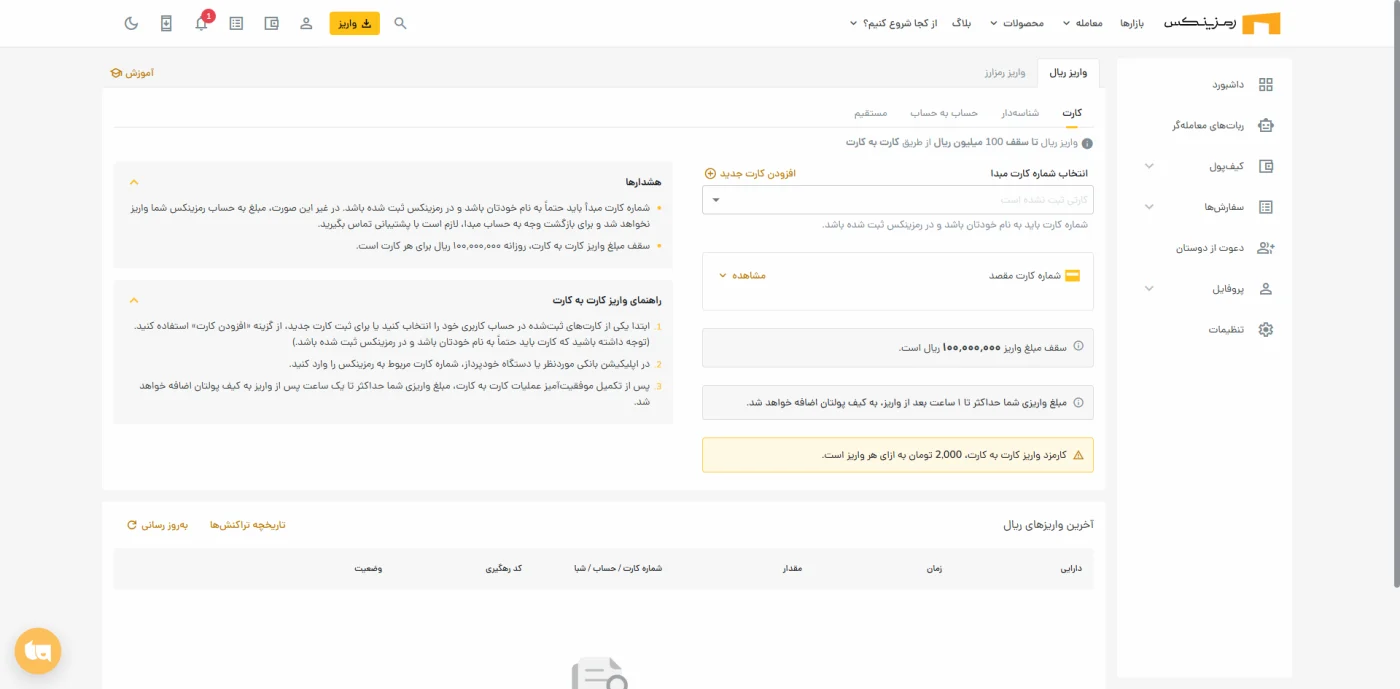Click the ربات‌های معامله‌گر robot icon
The width and height of the screenshot is (1400, 689).
[x=1266, y=126]
